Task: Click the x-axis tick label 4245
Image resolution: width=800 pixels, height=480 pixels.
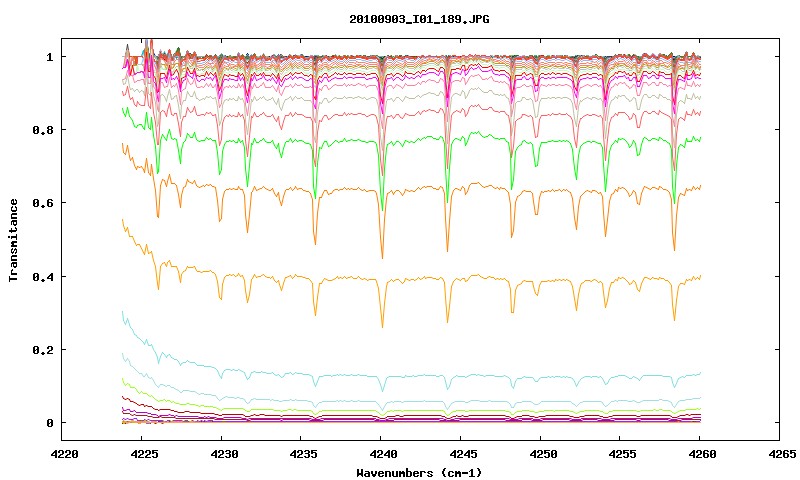Action: pos(463,454)
